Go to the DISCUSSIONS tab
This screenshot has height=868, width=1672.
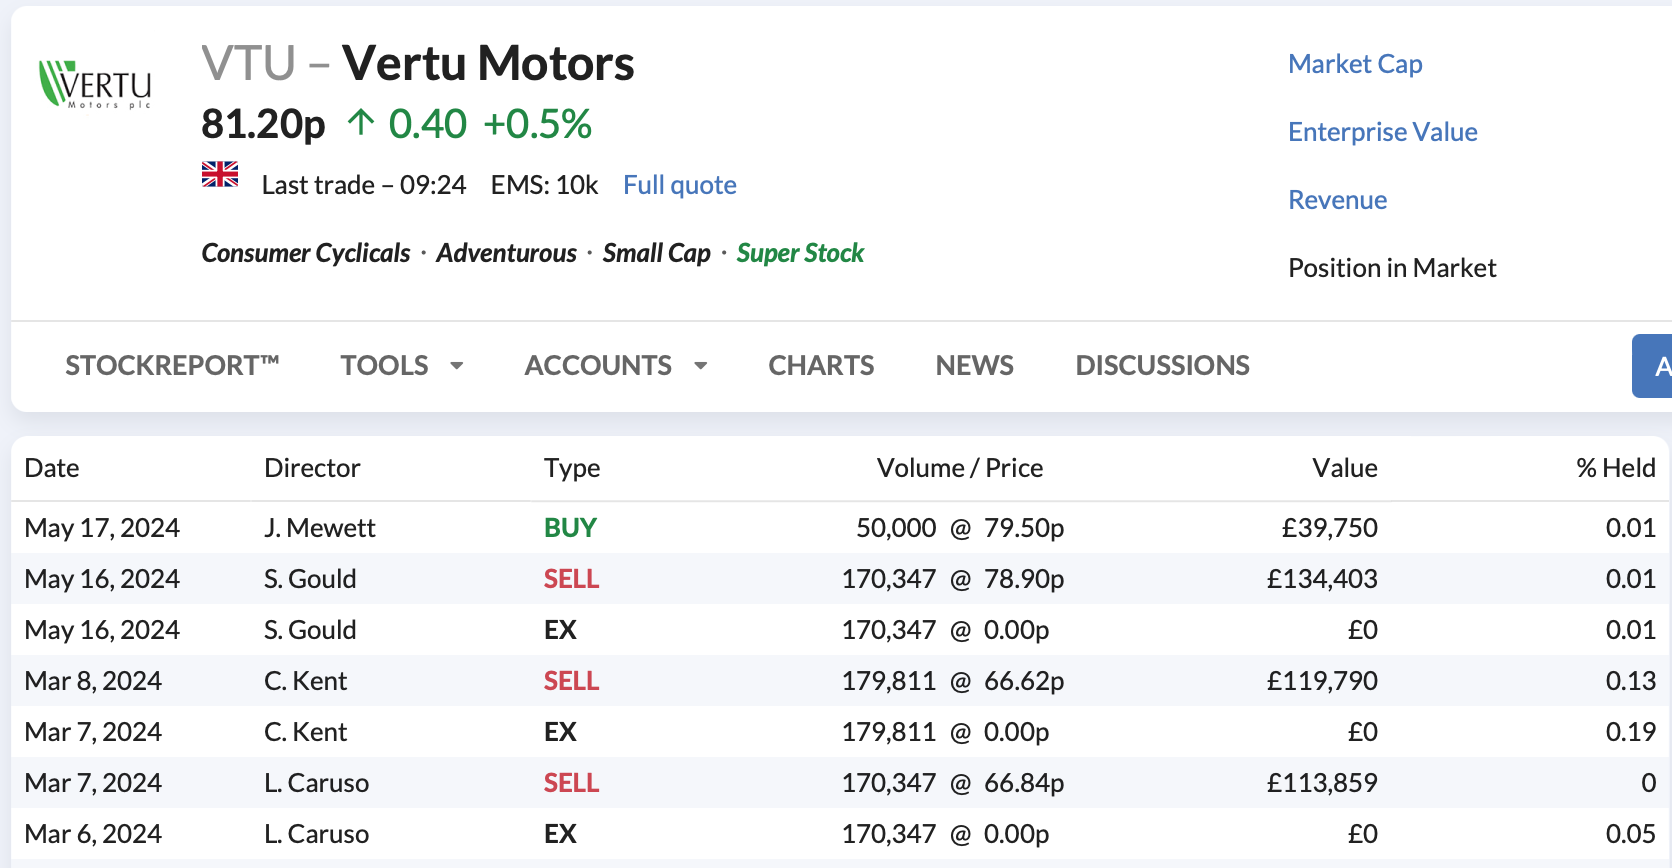[x=1162, y=365]
